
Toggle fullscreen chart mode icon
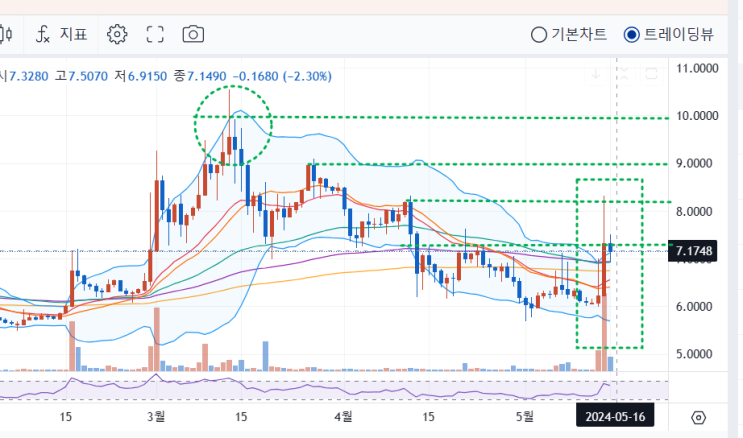pyautogui.click(x=155, y=34)
